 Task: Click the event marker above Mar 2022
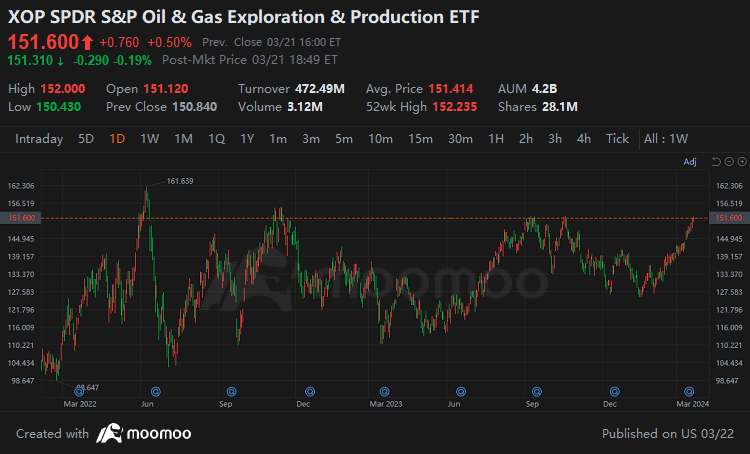(79, 392)
